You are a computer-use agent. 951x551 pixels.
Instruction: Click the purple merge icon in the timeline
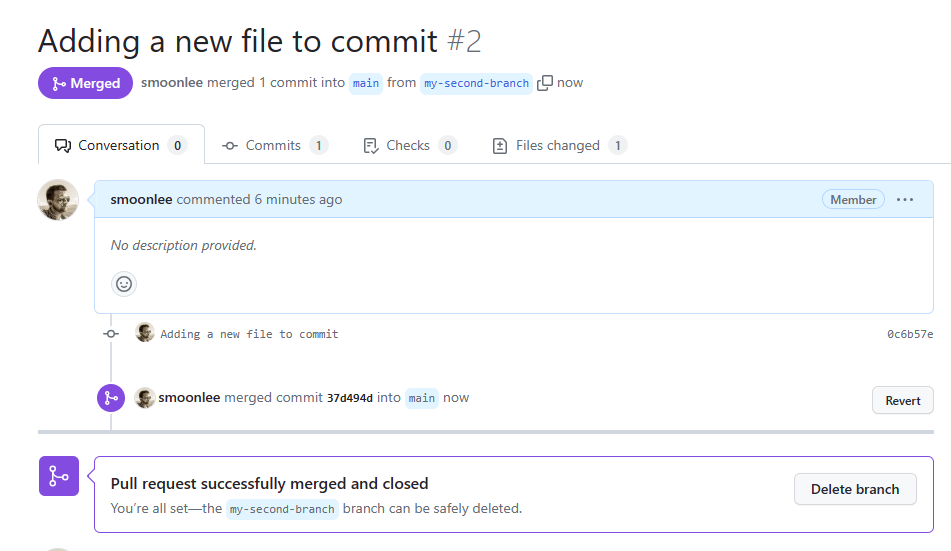coord(111,398)
